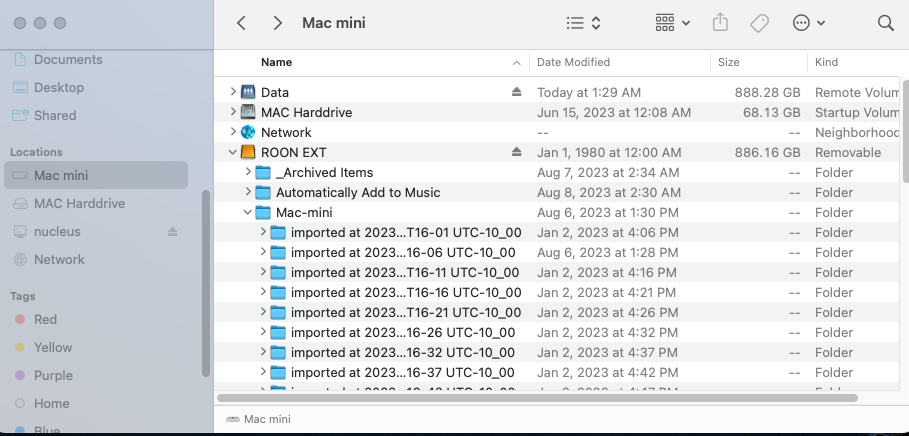This screenshot has width=909, height=436.
Task: Open the group-by options dropdown
Action: pos(672,23)
